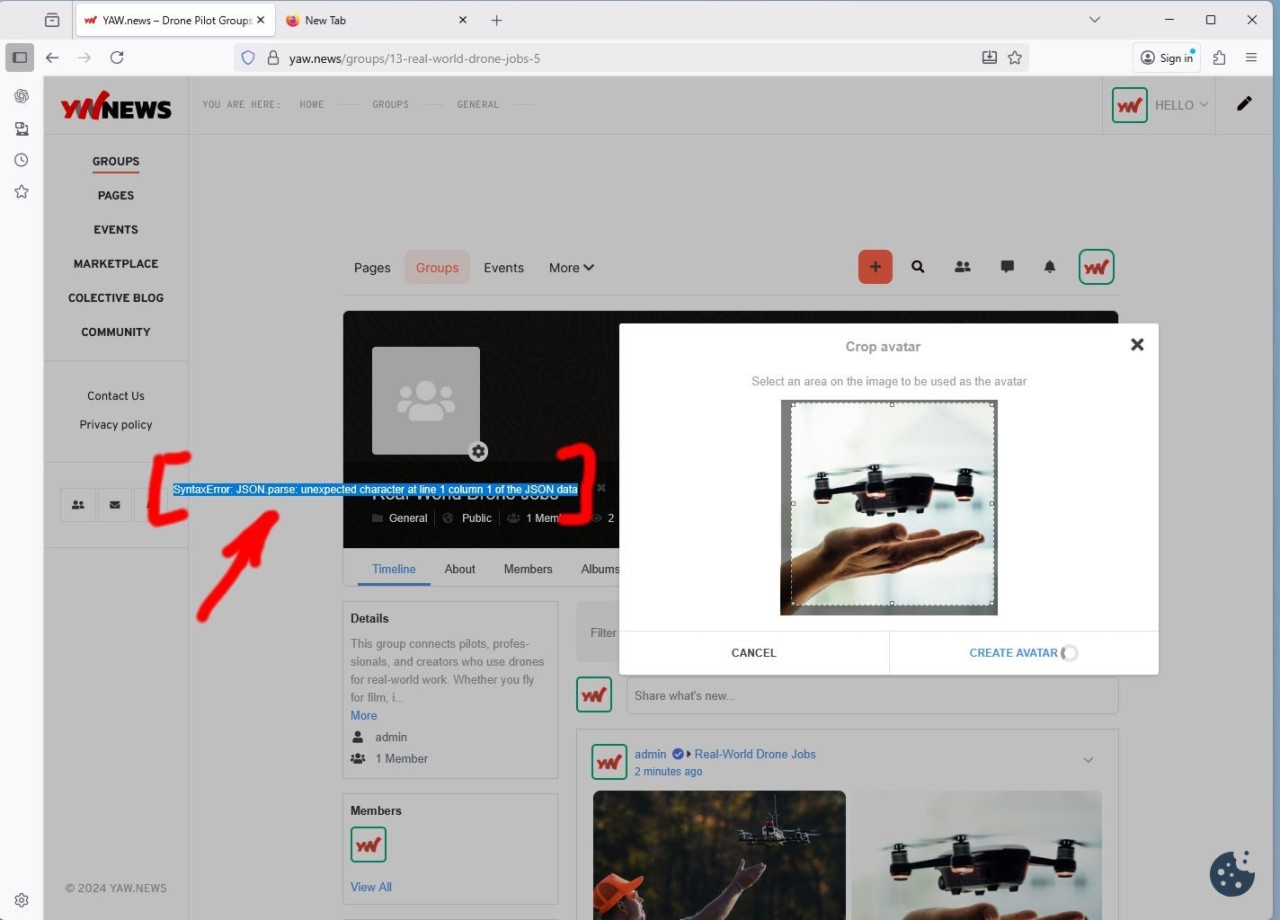This screenshot has width=1280, height=920.
Task: Expand the HELLO user menu
Action: (1181, 105)
